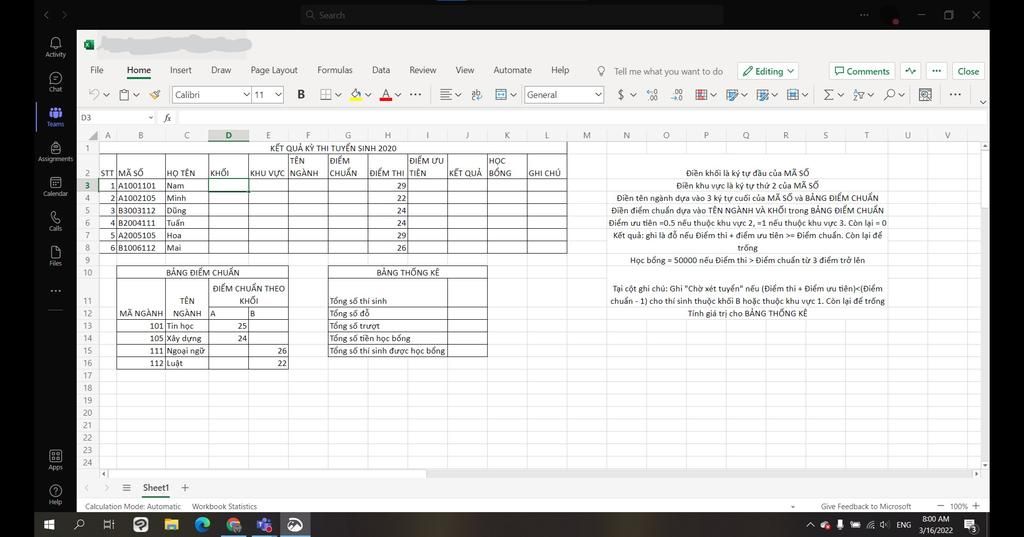Viewport: 1024px width, 537px height.
Task: Expand the font color dropdown arrow
Action: (x=398, y=95)
